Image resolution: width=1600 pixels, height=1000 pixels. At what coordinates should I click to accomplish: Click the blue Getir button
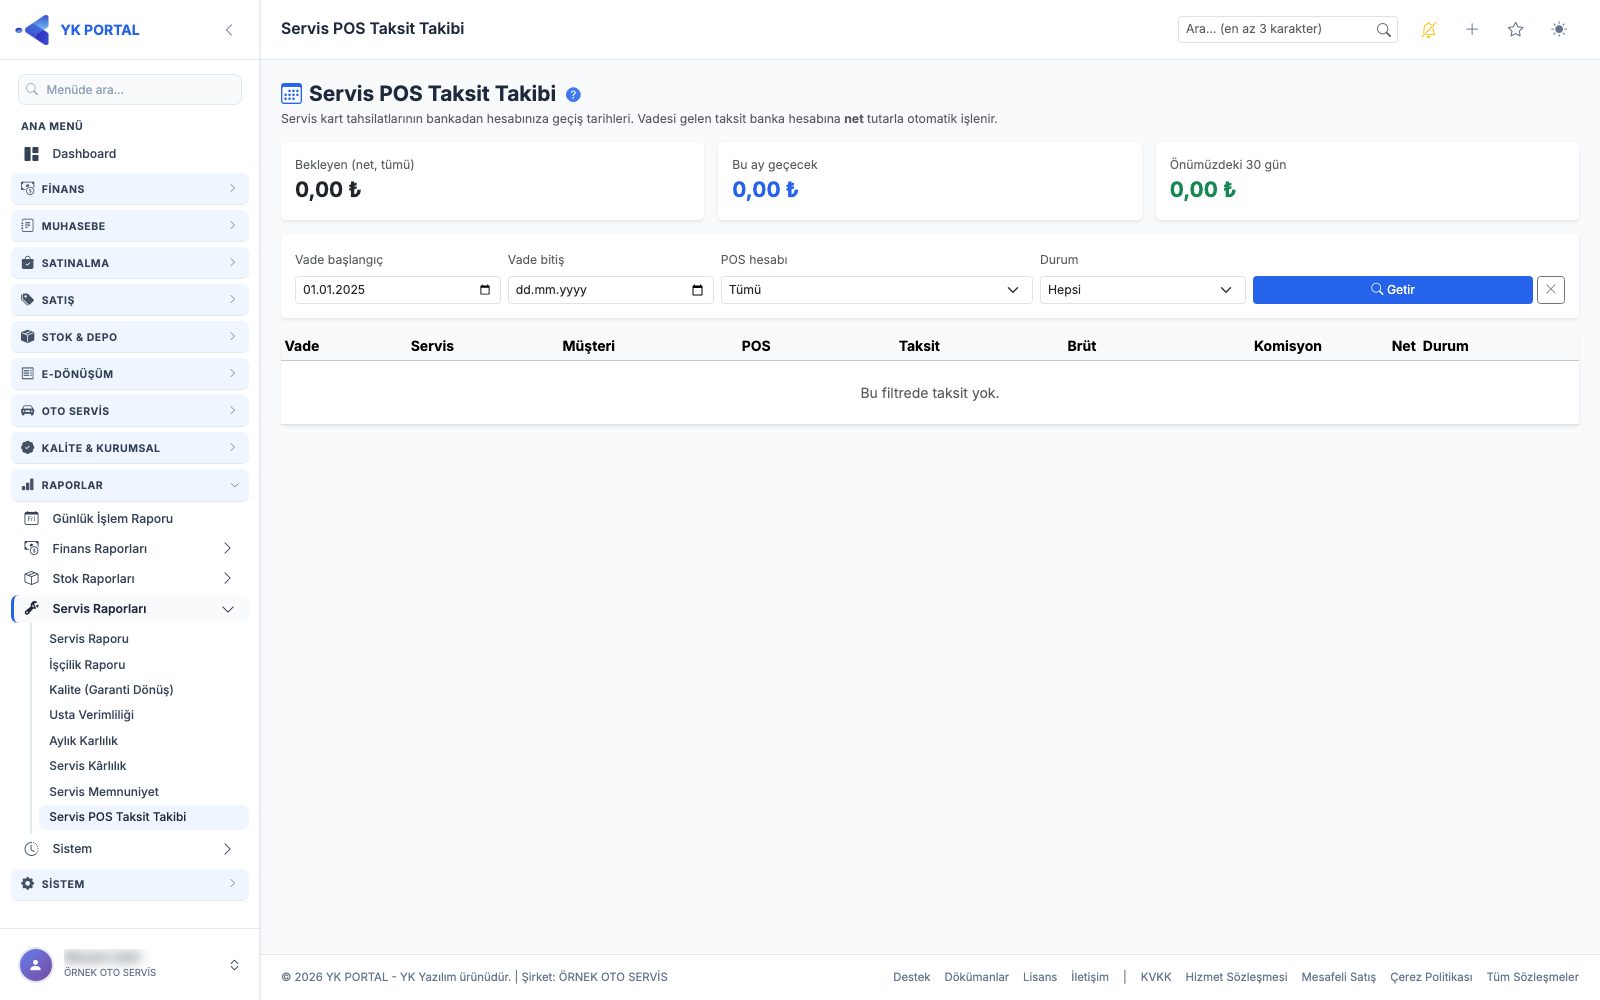pyautogui.click(x=1392, y=290)
